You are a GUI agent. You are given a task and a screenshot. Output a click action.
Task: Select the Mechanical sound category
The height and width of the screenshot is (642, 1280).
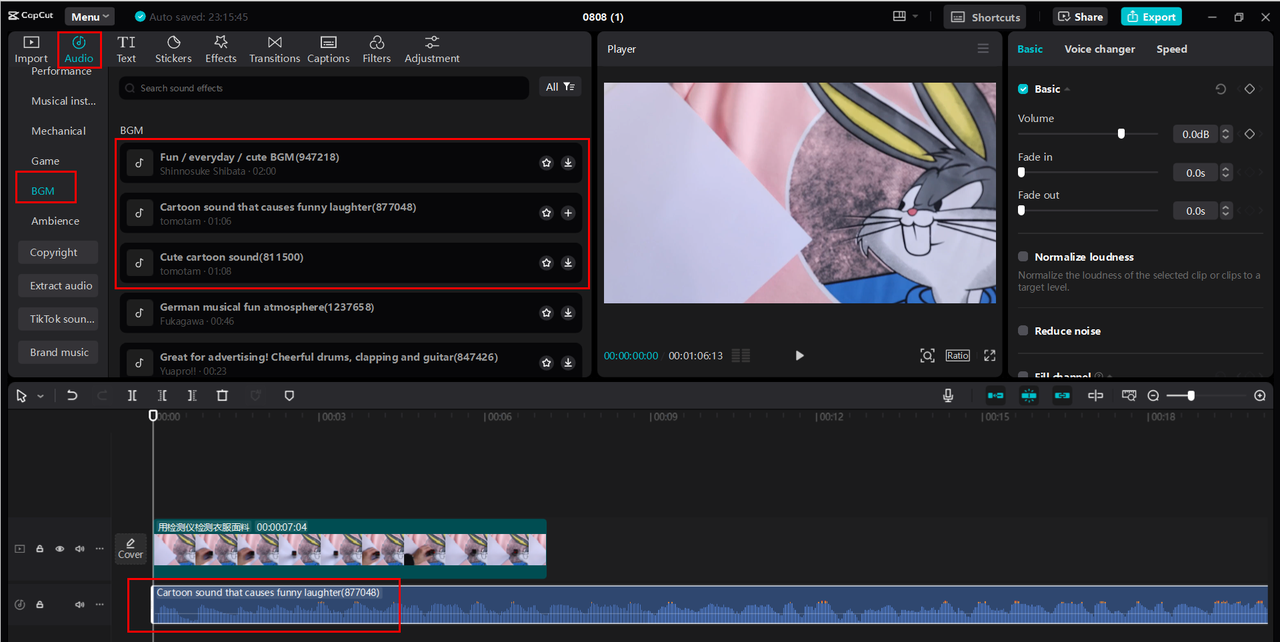[58, 131]
